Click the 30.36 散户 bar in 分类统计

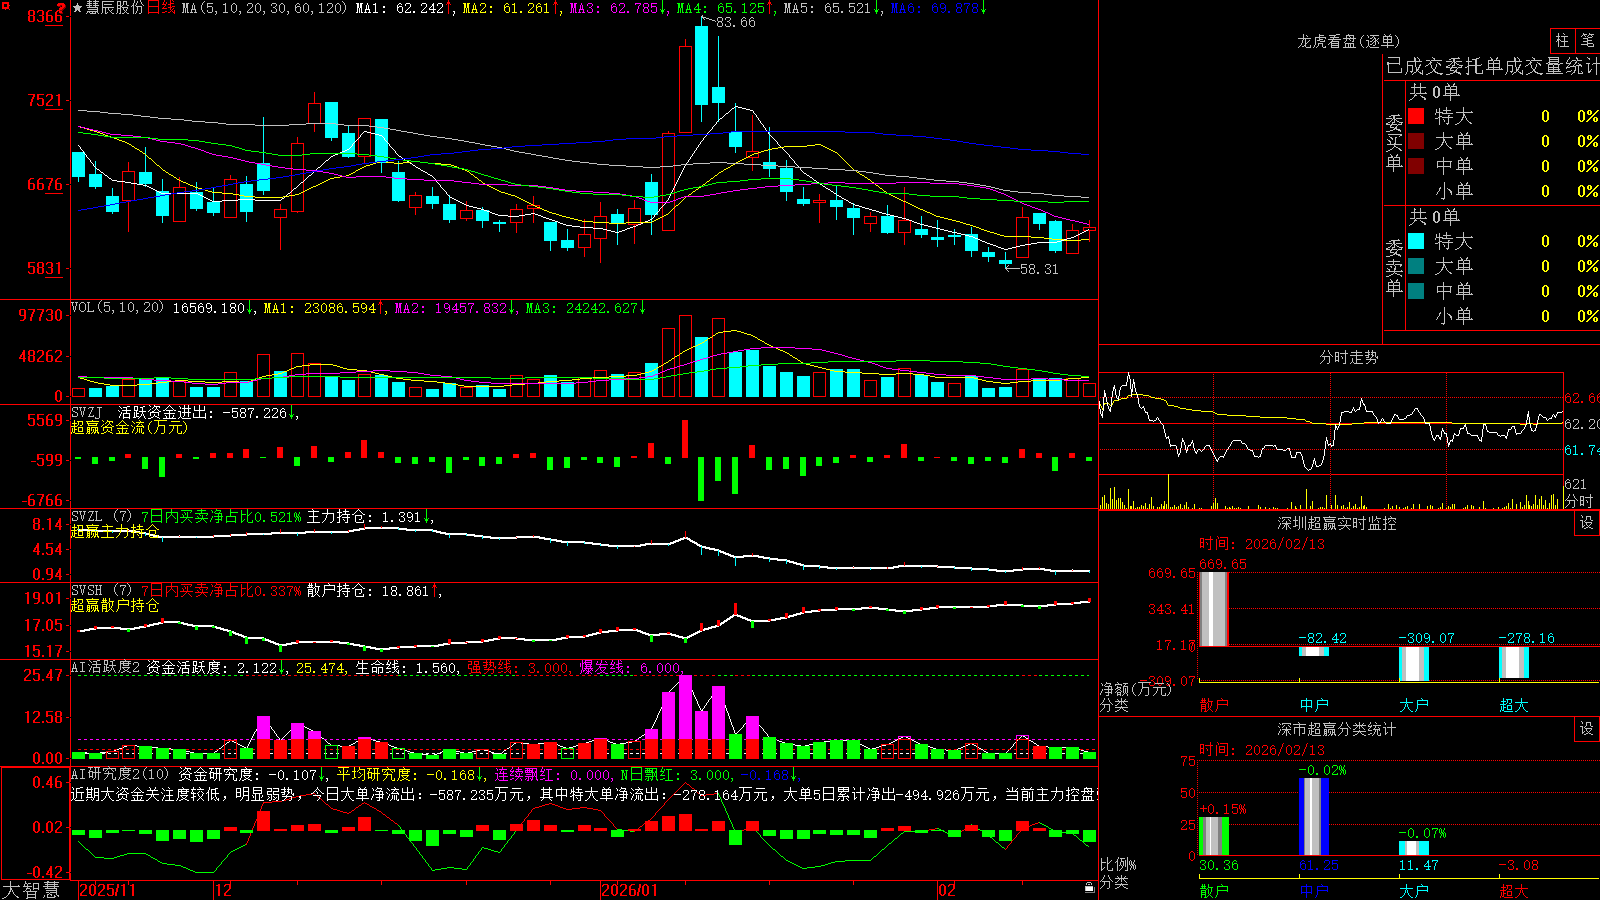click(x=1213, y=836)
